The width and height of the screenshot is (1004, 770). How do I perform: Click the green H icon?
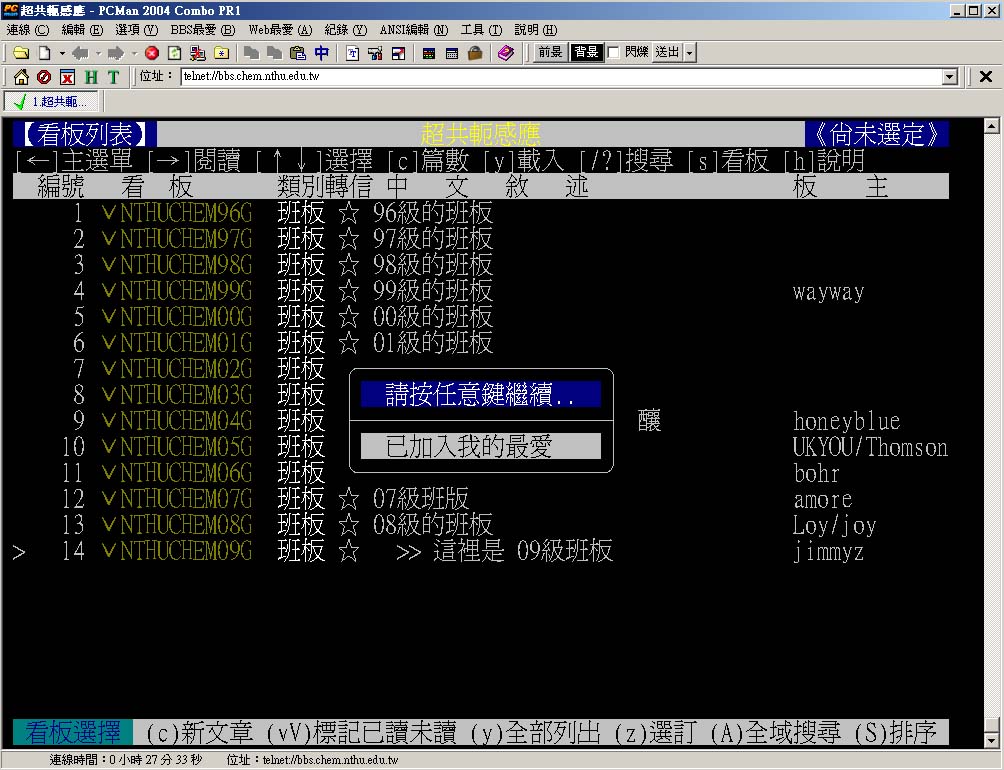click(91, 77)
